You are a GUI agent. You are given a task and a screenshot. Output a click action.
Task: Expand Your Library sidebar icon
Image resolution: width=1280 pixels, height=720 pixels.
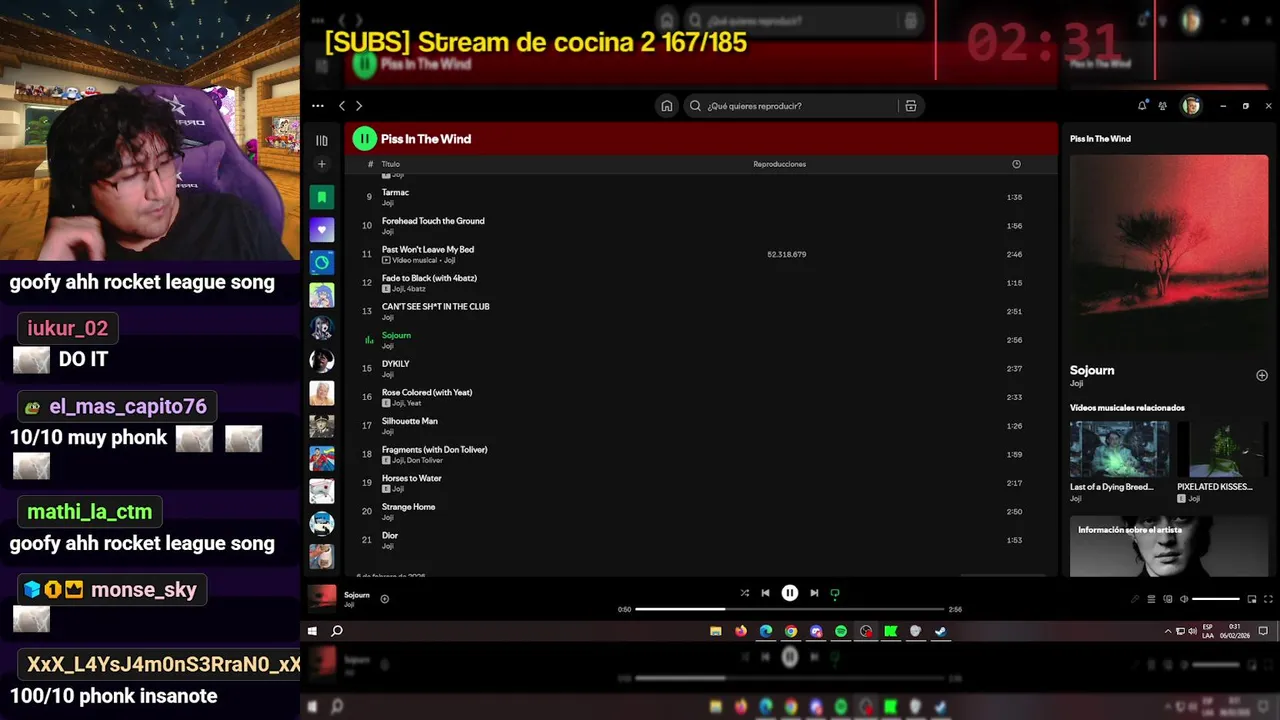[x=322, y=141]
